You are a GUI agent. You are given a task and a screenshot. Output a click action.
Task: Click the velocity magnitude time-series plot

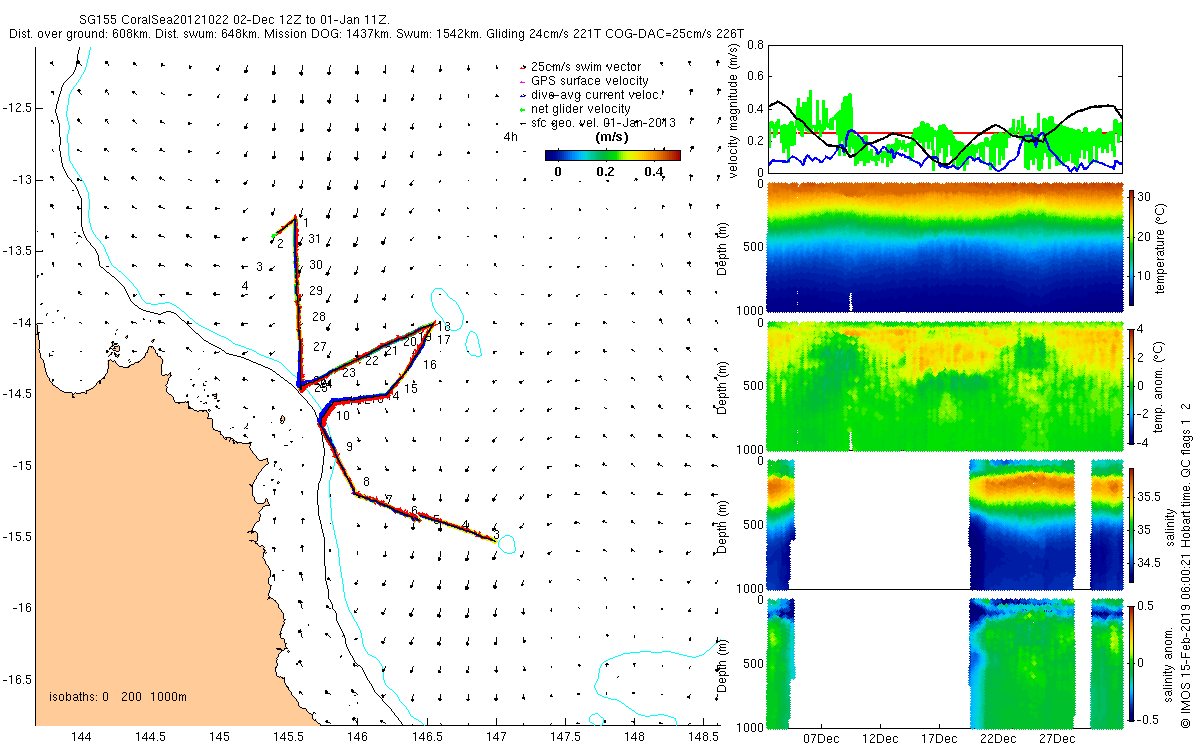click(x=945, y=108)
